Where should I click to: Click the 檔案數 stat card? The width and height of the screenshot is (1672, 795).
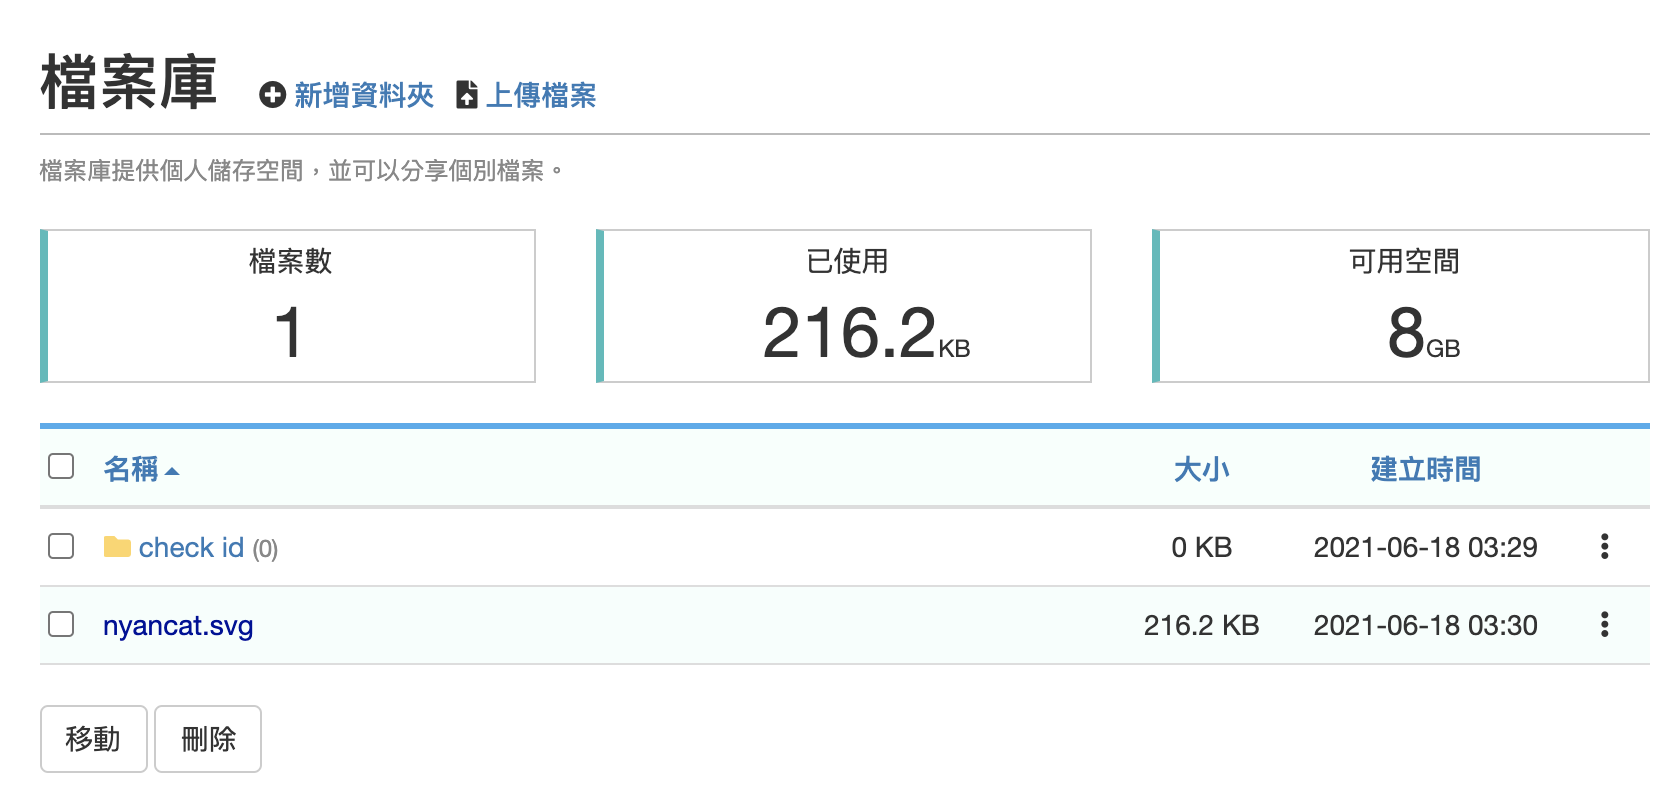[288, 306]
